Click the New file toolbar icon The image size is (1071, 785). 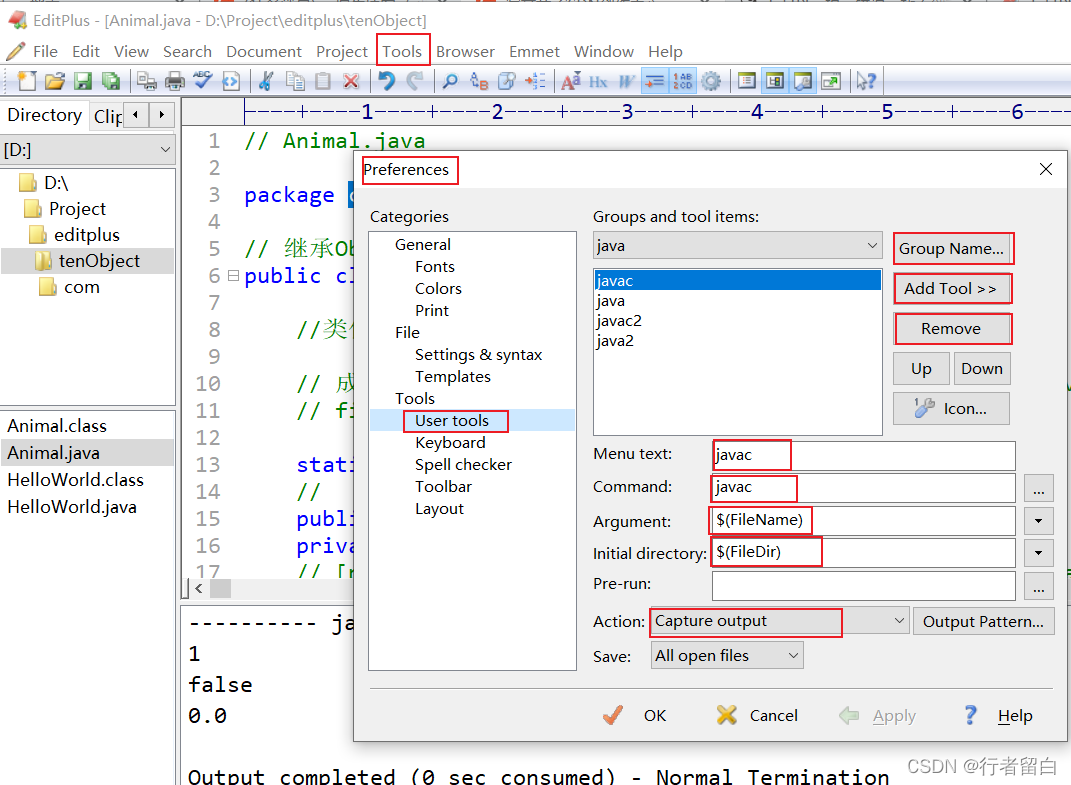tap(27, 81)
